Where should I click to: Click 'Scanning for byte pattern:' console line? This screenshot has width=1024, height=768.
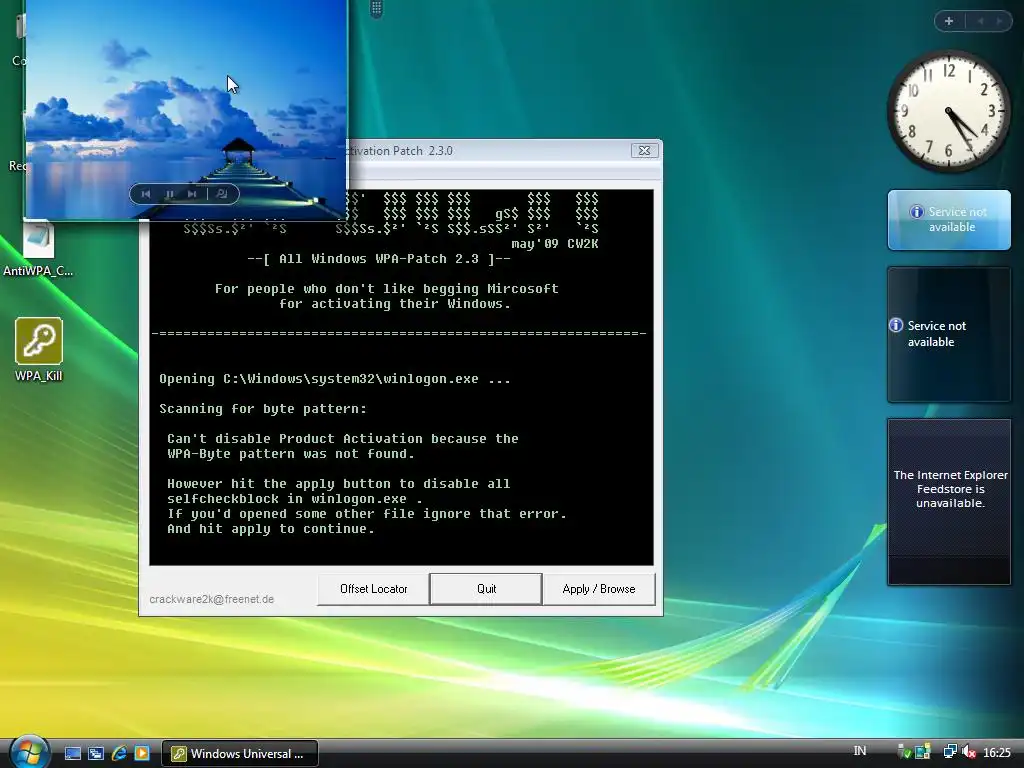[x=263, y=409]
